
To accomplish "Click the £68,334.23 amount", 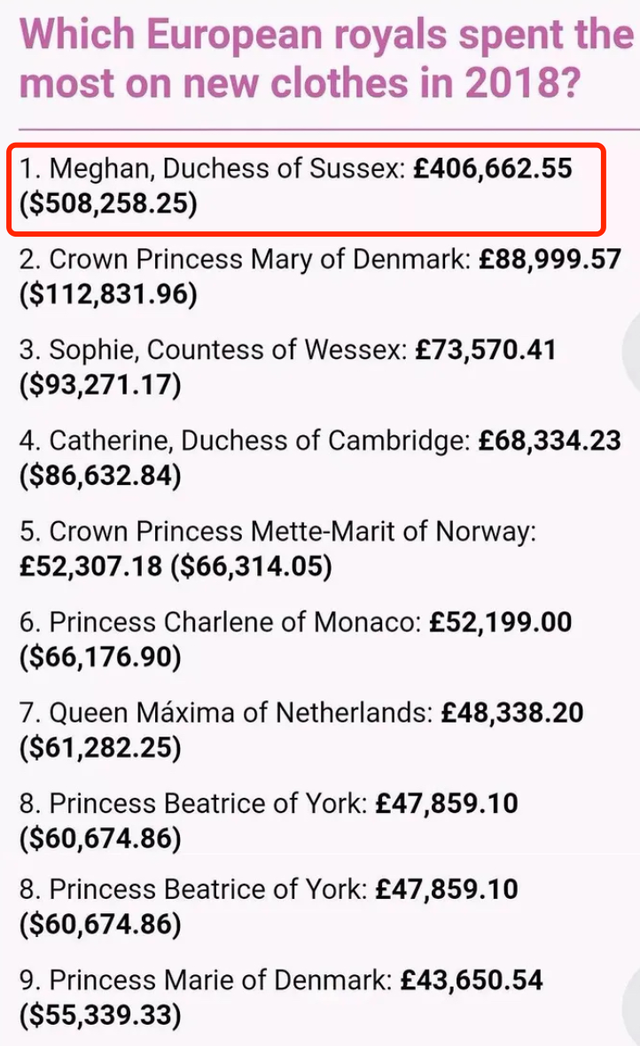I will [x=549, y=440].
